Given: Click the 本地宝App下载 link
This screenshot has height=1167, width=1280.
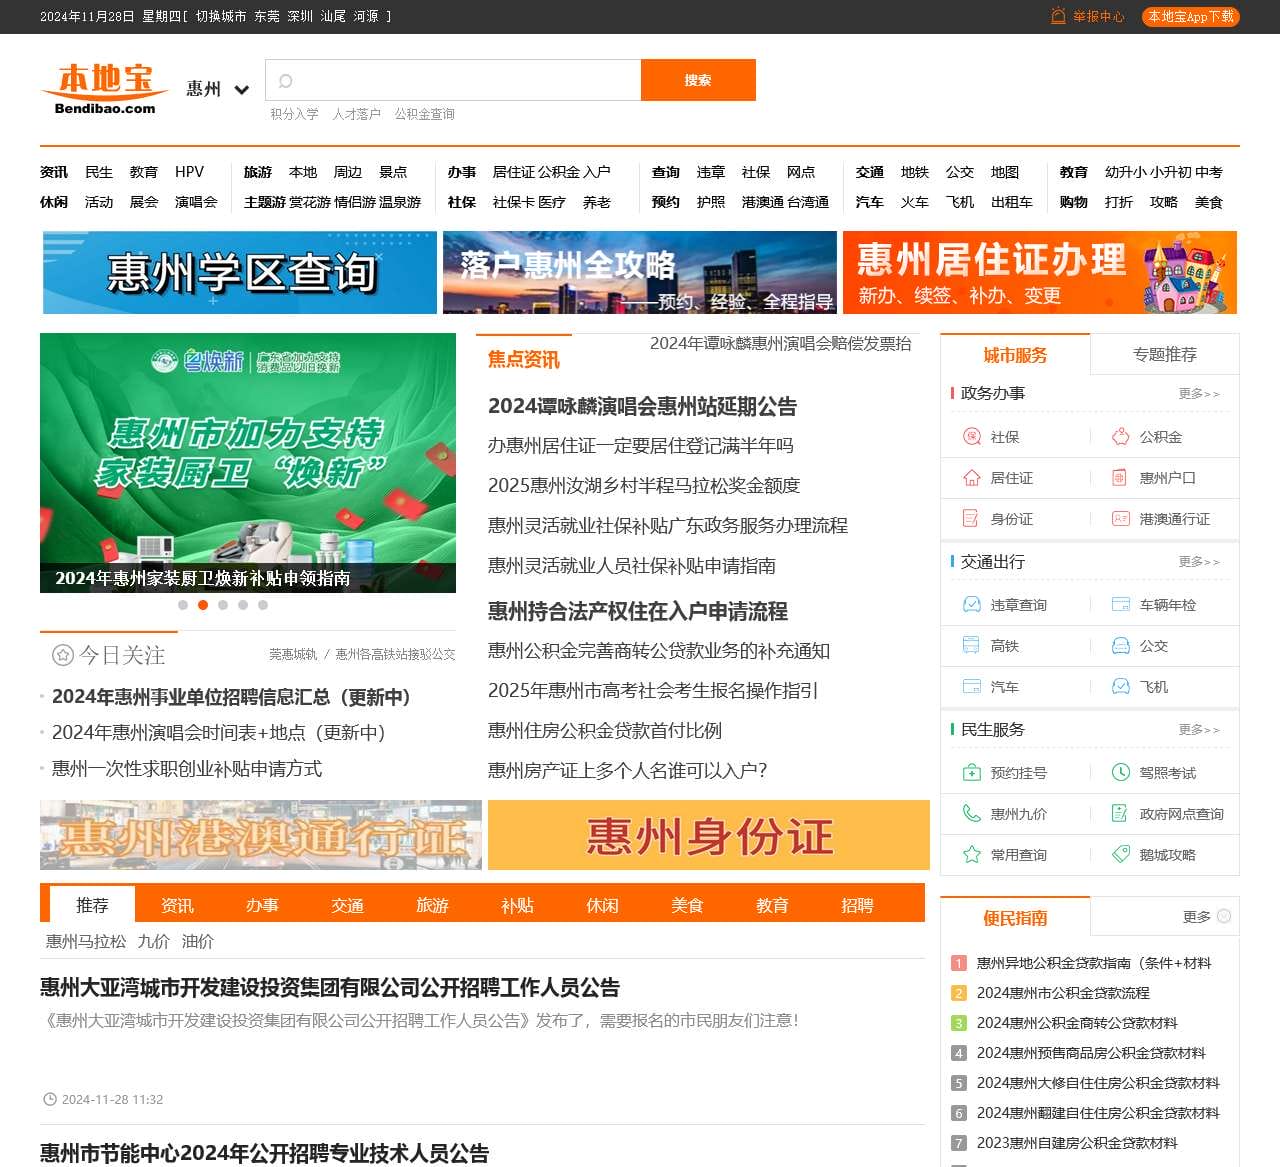Looking at the screenshot, I should tap(1189, 16).
